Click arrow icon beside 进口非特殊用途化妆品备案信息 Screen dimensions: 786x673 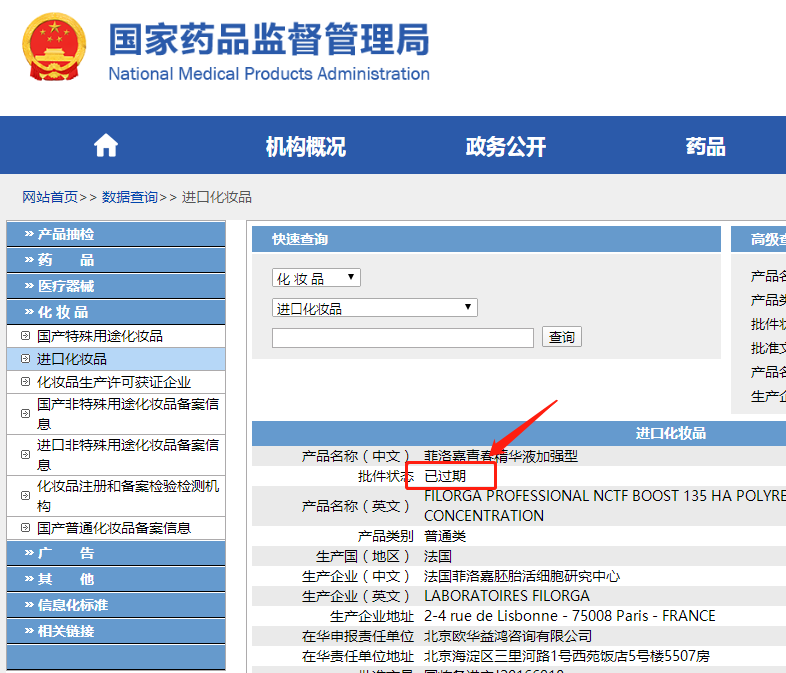pos(25,455)
